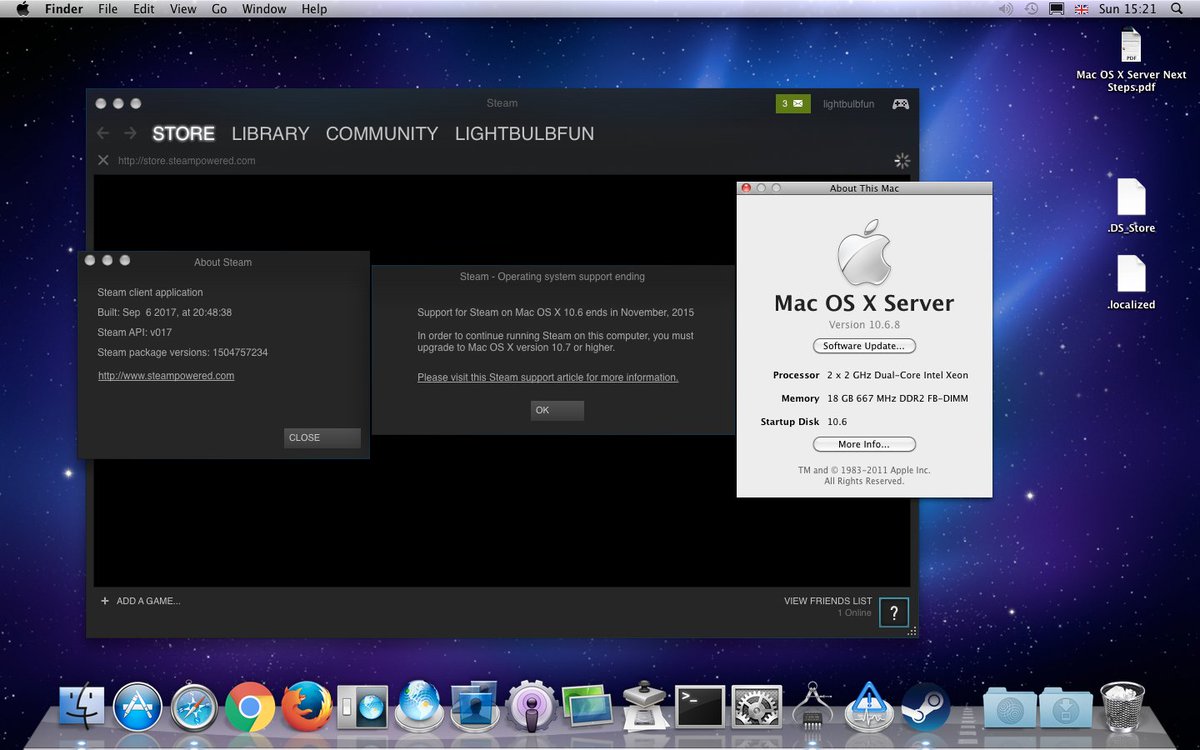Click OK in the support-ending dialog

557,410
